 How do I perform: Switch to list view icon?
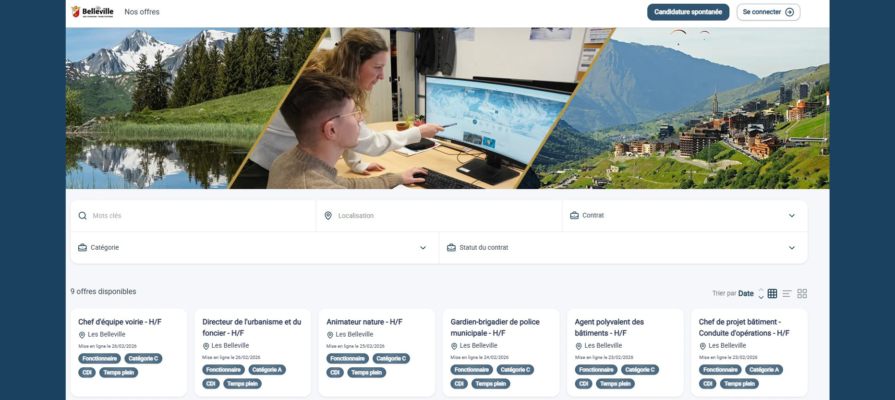pos(787,294)
